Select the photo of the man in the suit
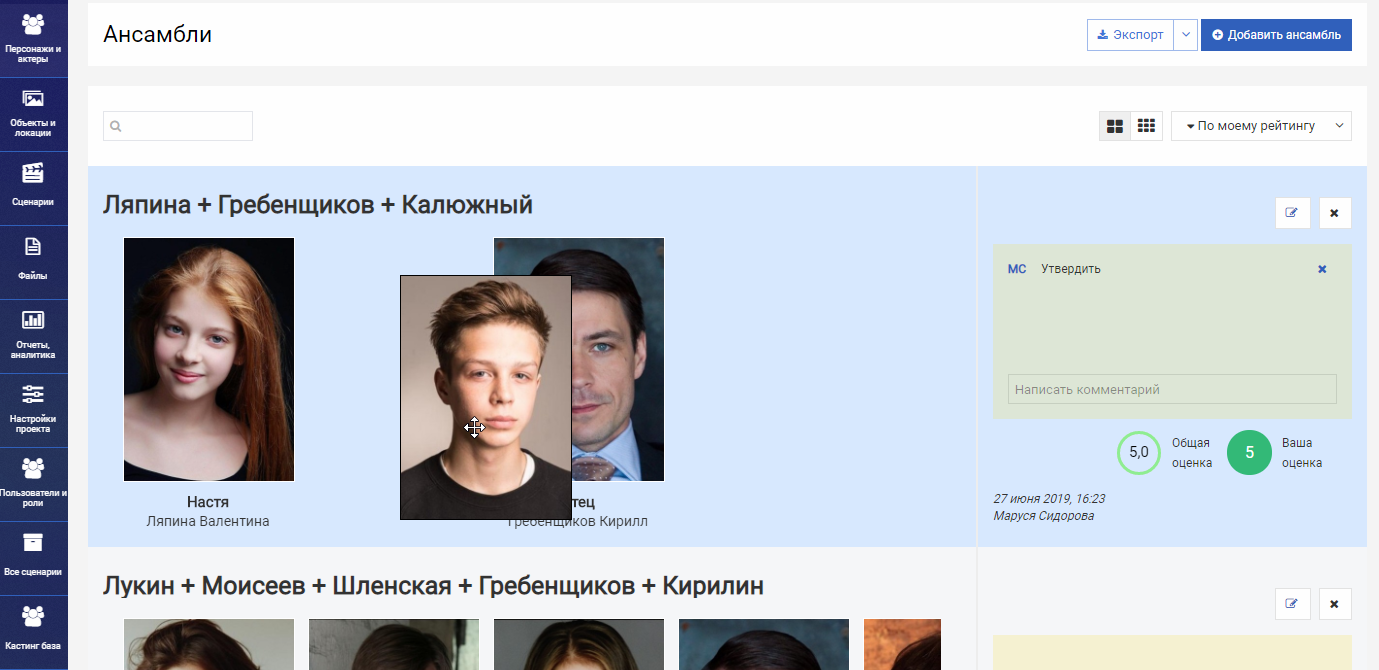The height and width of the screenshot is (670, 1379). tap(618, 359)
